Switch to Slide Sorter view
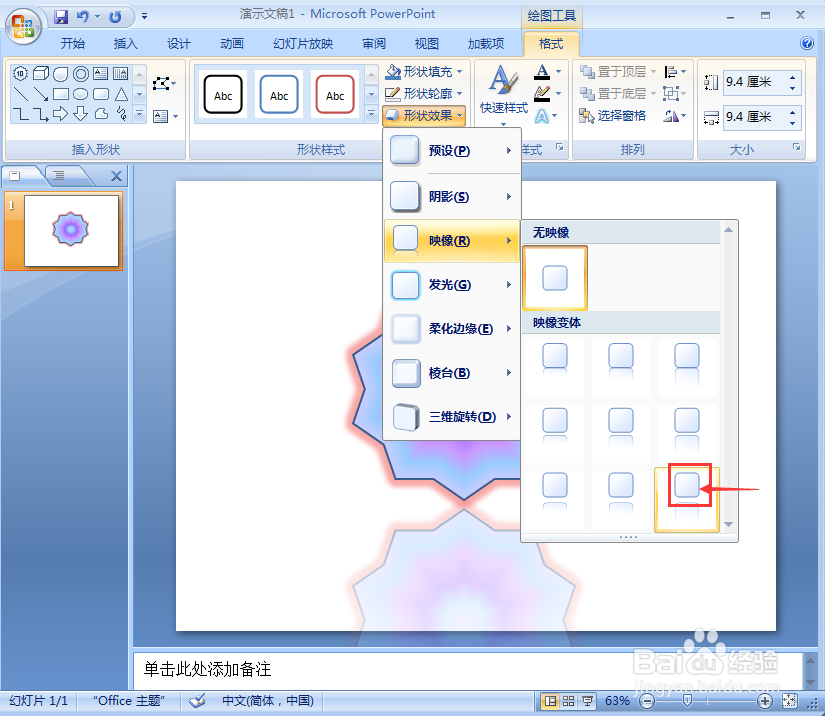825x716 pixels. tap(568, 701)
